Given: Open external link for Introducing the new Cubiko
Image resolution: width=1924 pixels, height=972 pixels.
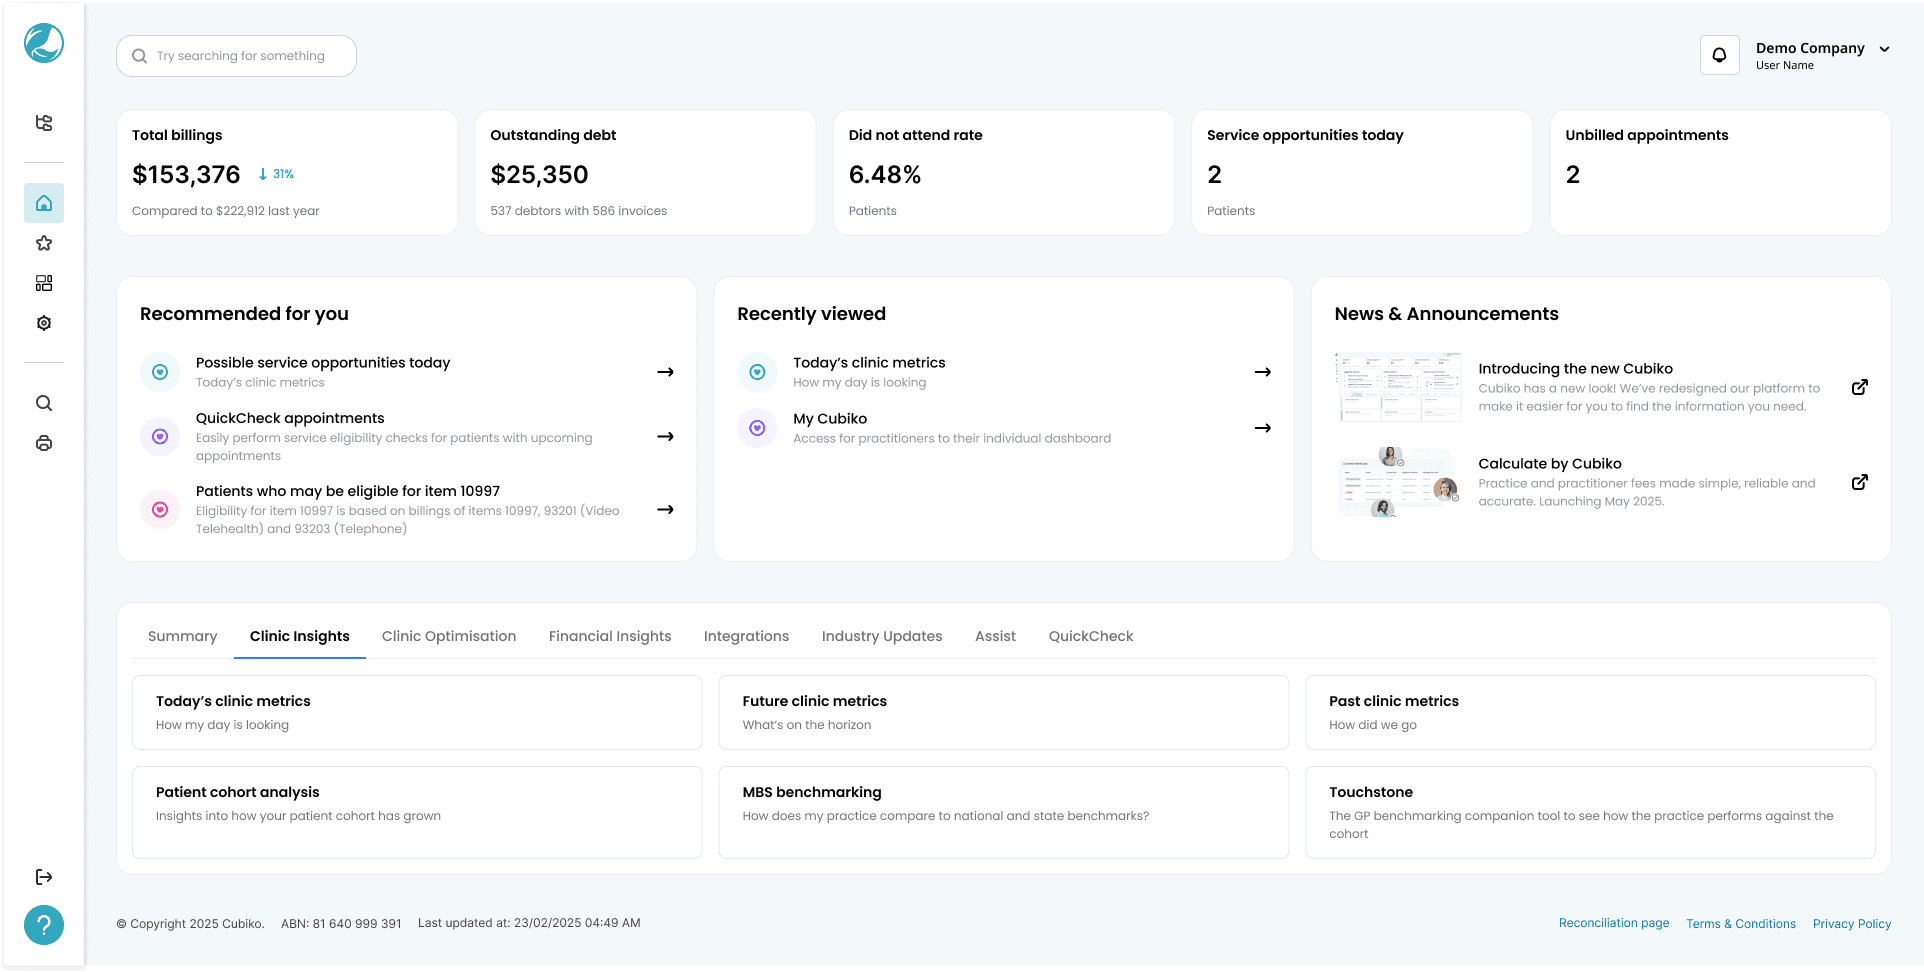Looking at the screenshot, I should pos(1860,387).
